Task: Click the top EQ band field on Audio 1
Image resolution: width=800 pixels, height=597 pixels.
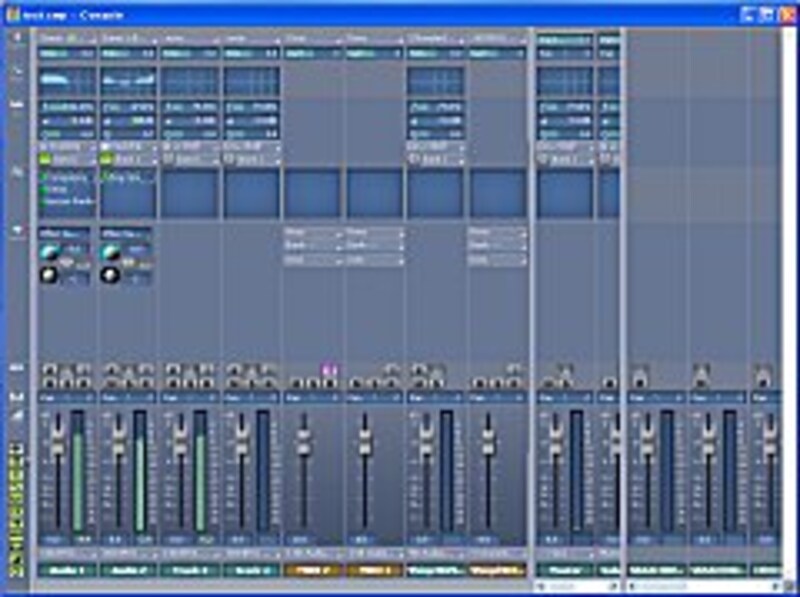Action: (x=67, y=108)
